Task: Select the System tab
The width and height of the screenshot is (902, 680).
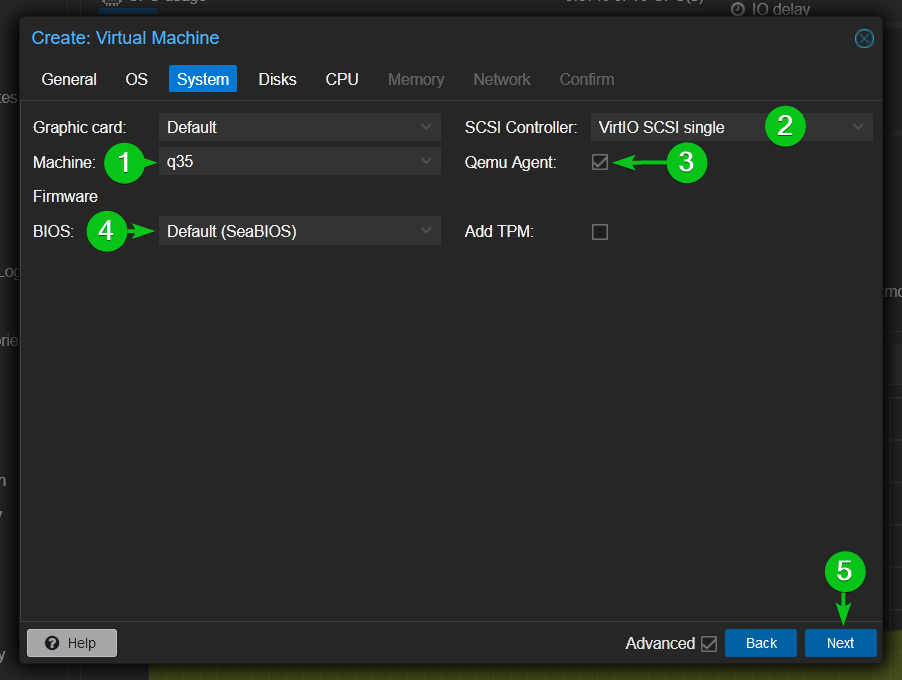Action: (202, 79)
